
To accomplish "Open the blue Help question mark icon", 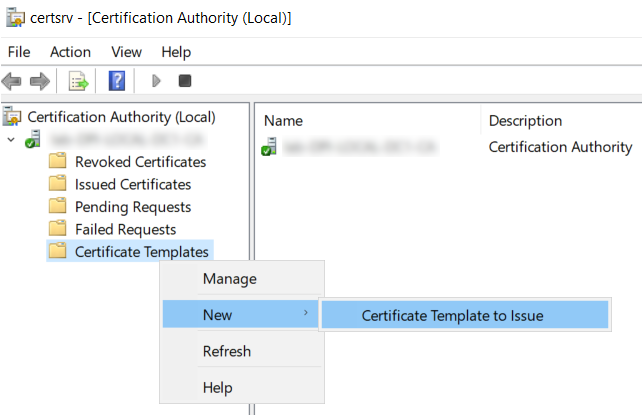I will (117, 81).
